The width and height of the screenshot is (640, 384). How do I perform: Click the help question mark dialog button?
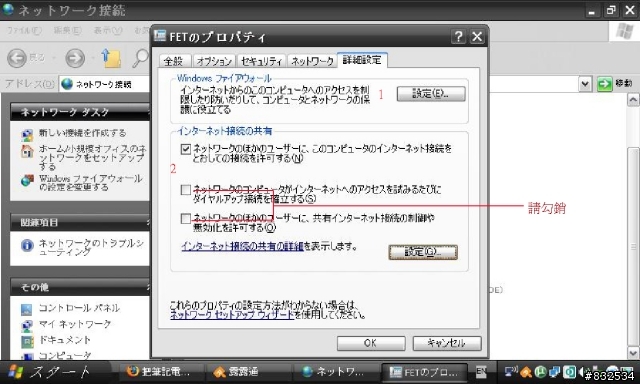[x=458, y=37]
